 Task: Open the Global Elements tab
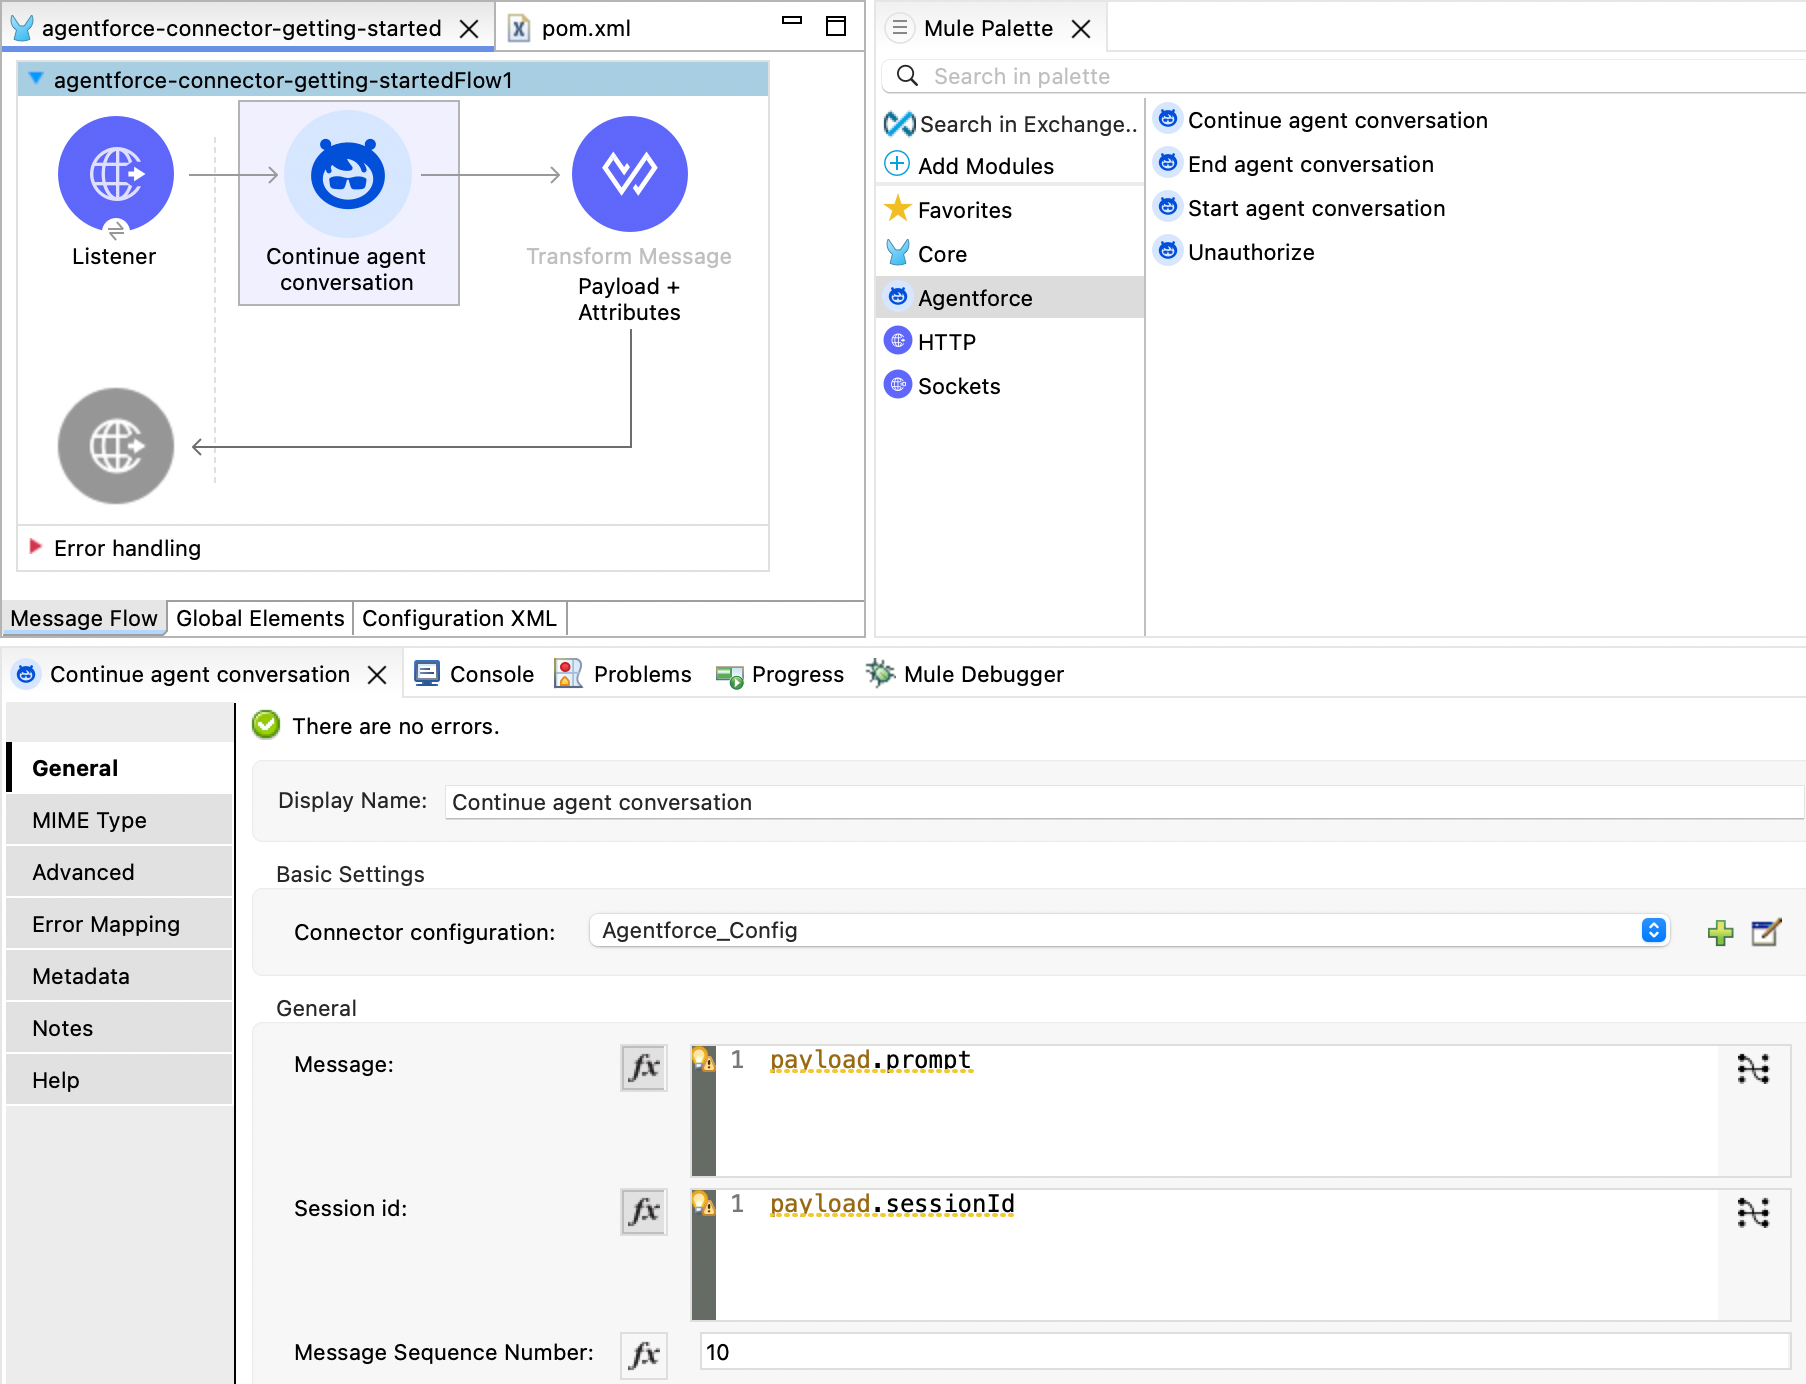point(260,618)
